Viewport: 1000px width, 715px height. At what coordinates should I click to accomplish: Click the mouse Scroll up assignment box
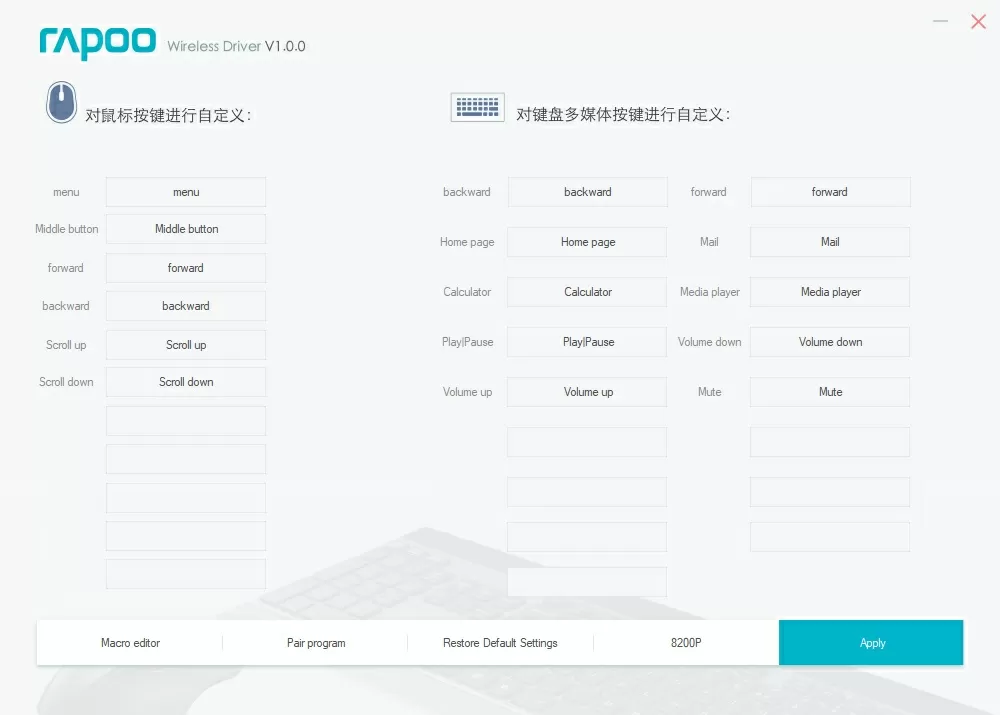coord(186,345)
